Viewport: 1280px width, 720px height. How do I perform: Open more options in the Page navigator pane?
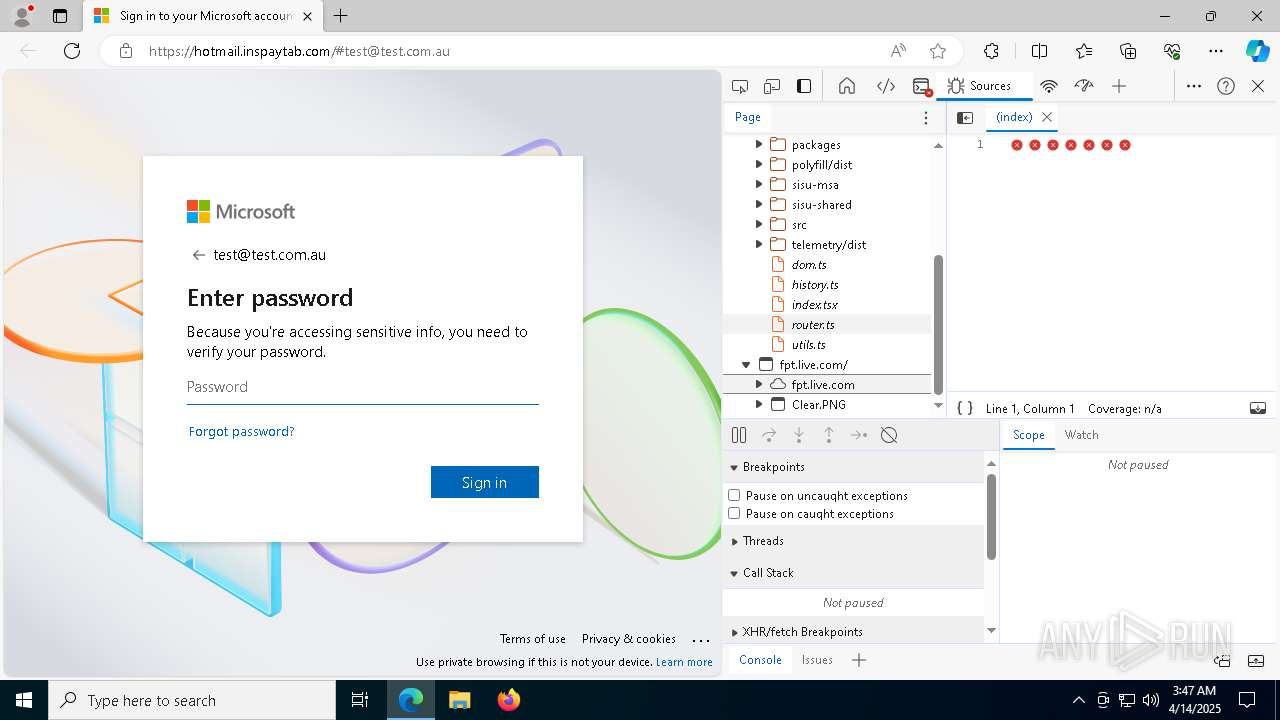(926, 117)
